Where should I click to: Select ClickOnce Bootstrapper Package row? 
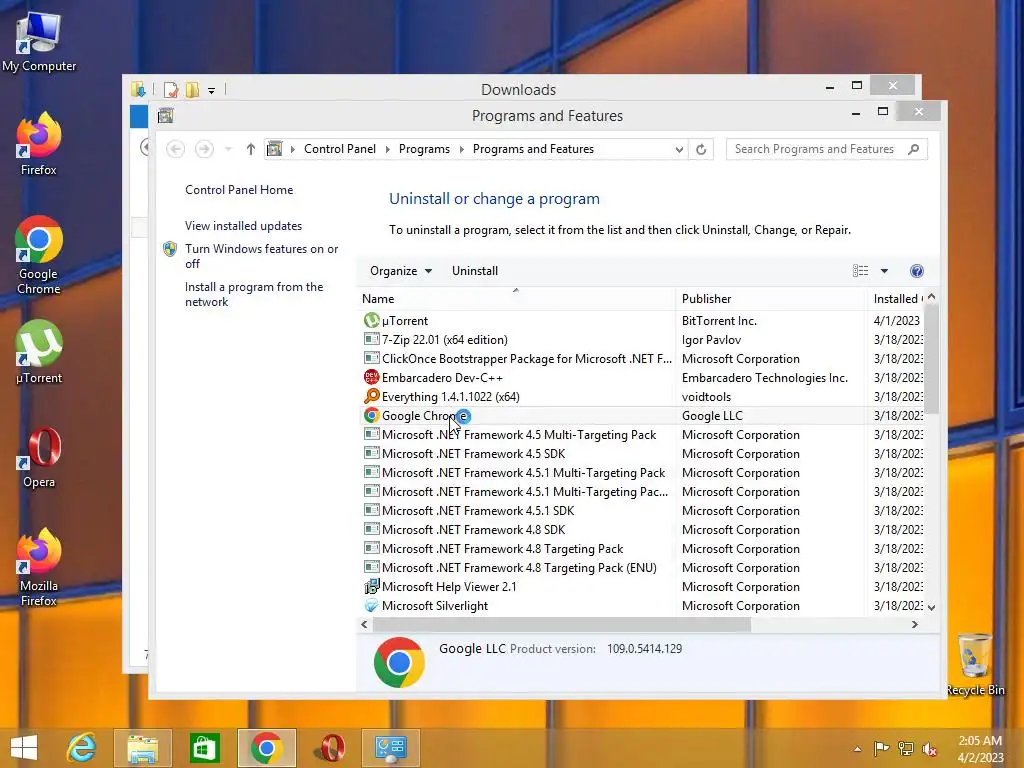pos(643,359)
